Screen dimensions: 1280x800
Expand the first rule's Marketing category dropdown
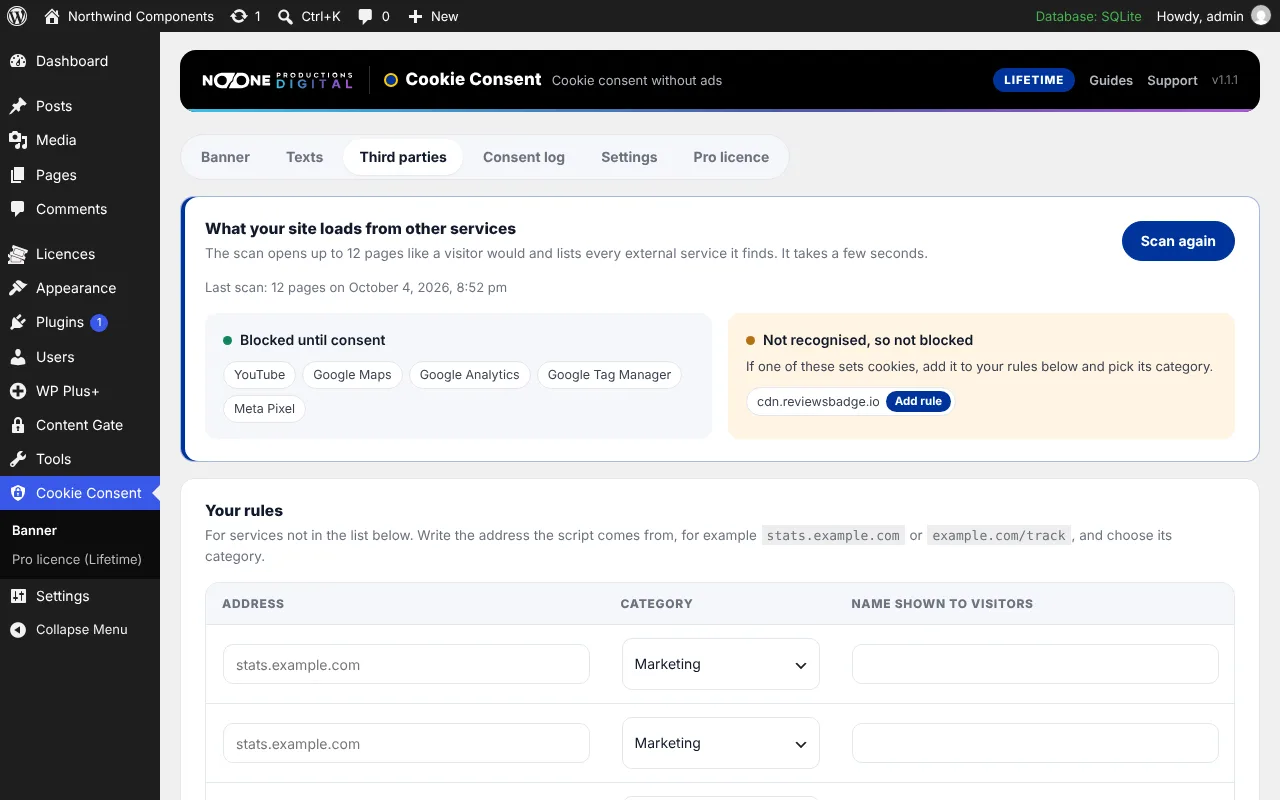click(721, 664)
